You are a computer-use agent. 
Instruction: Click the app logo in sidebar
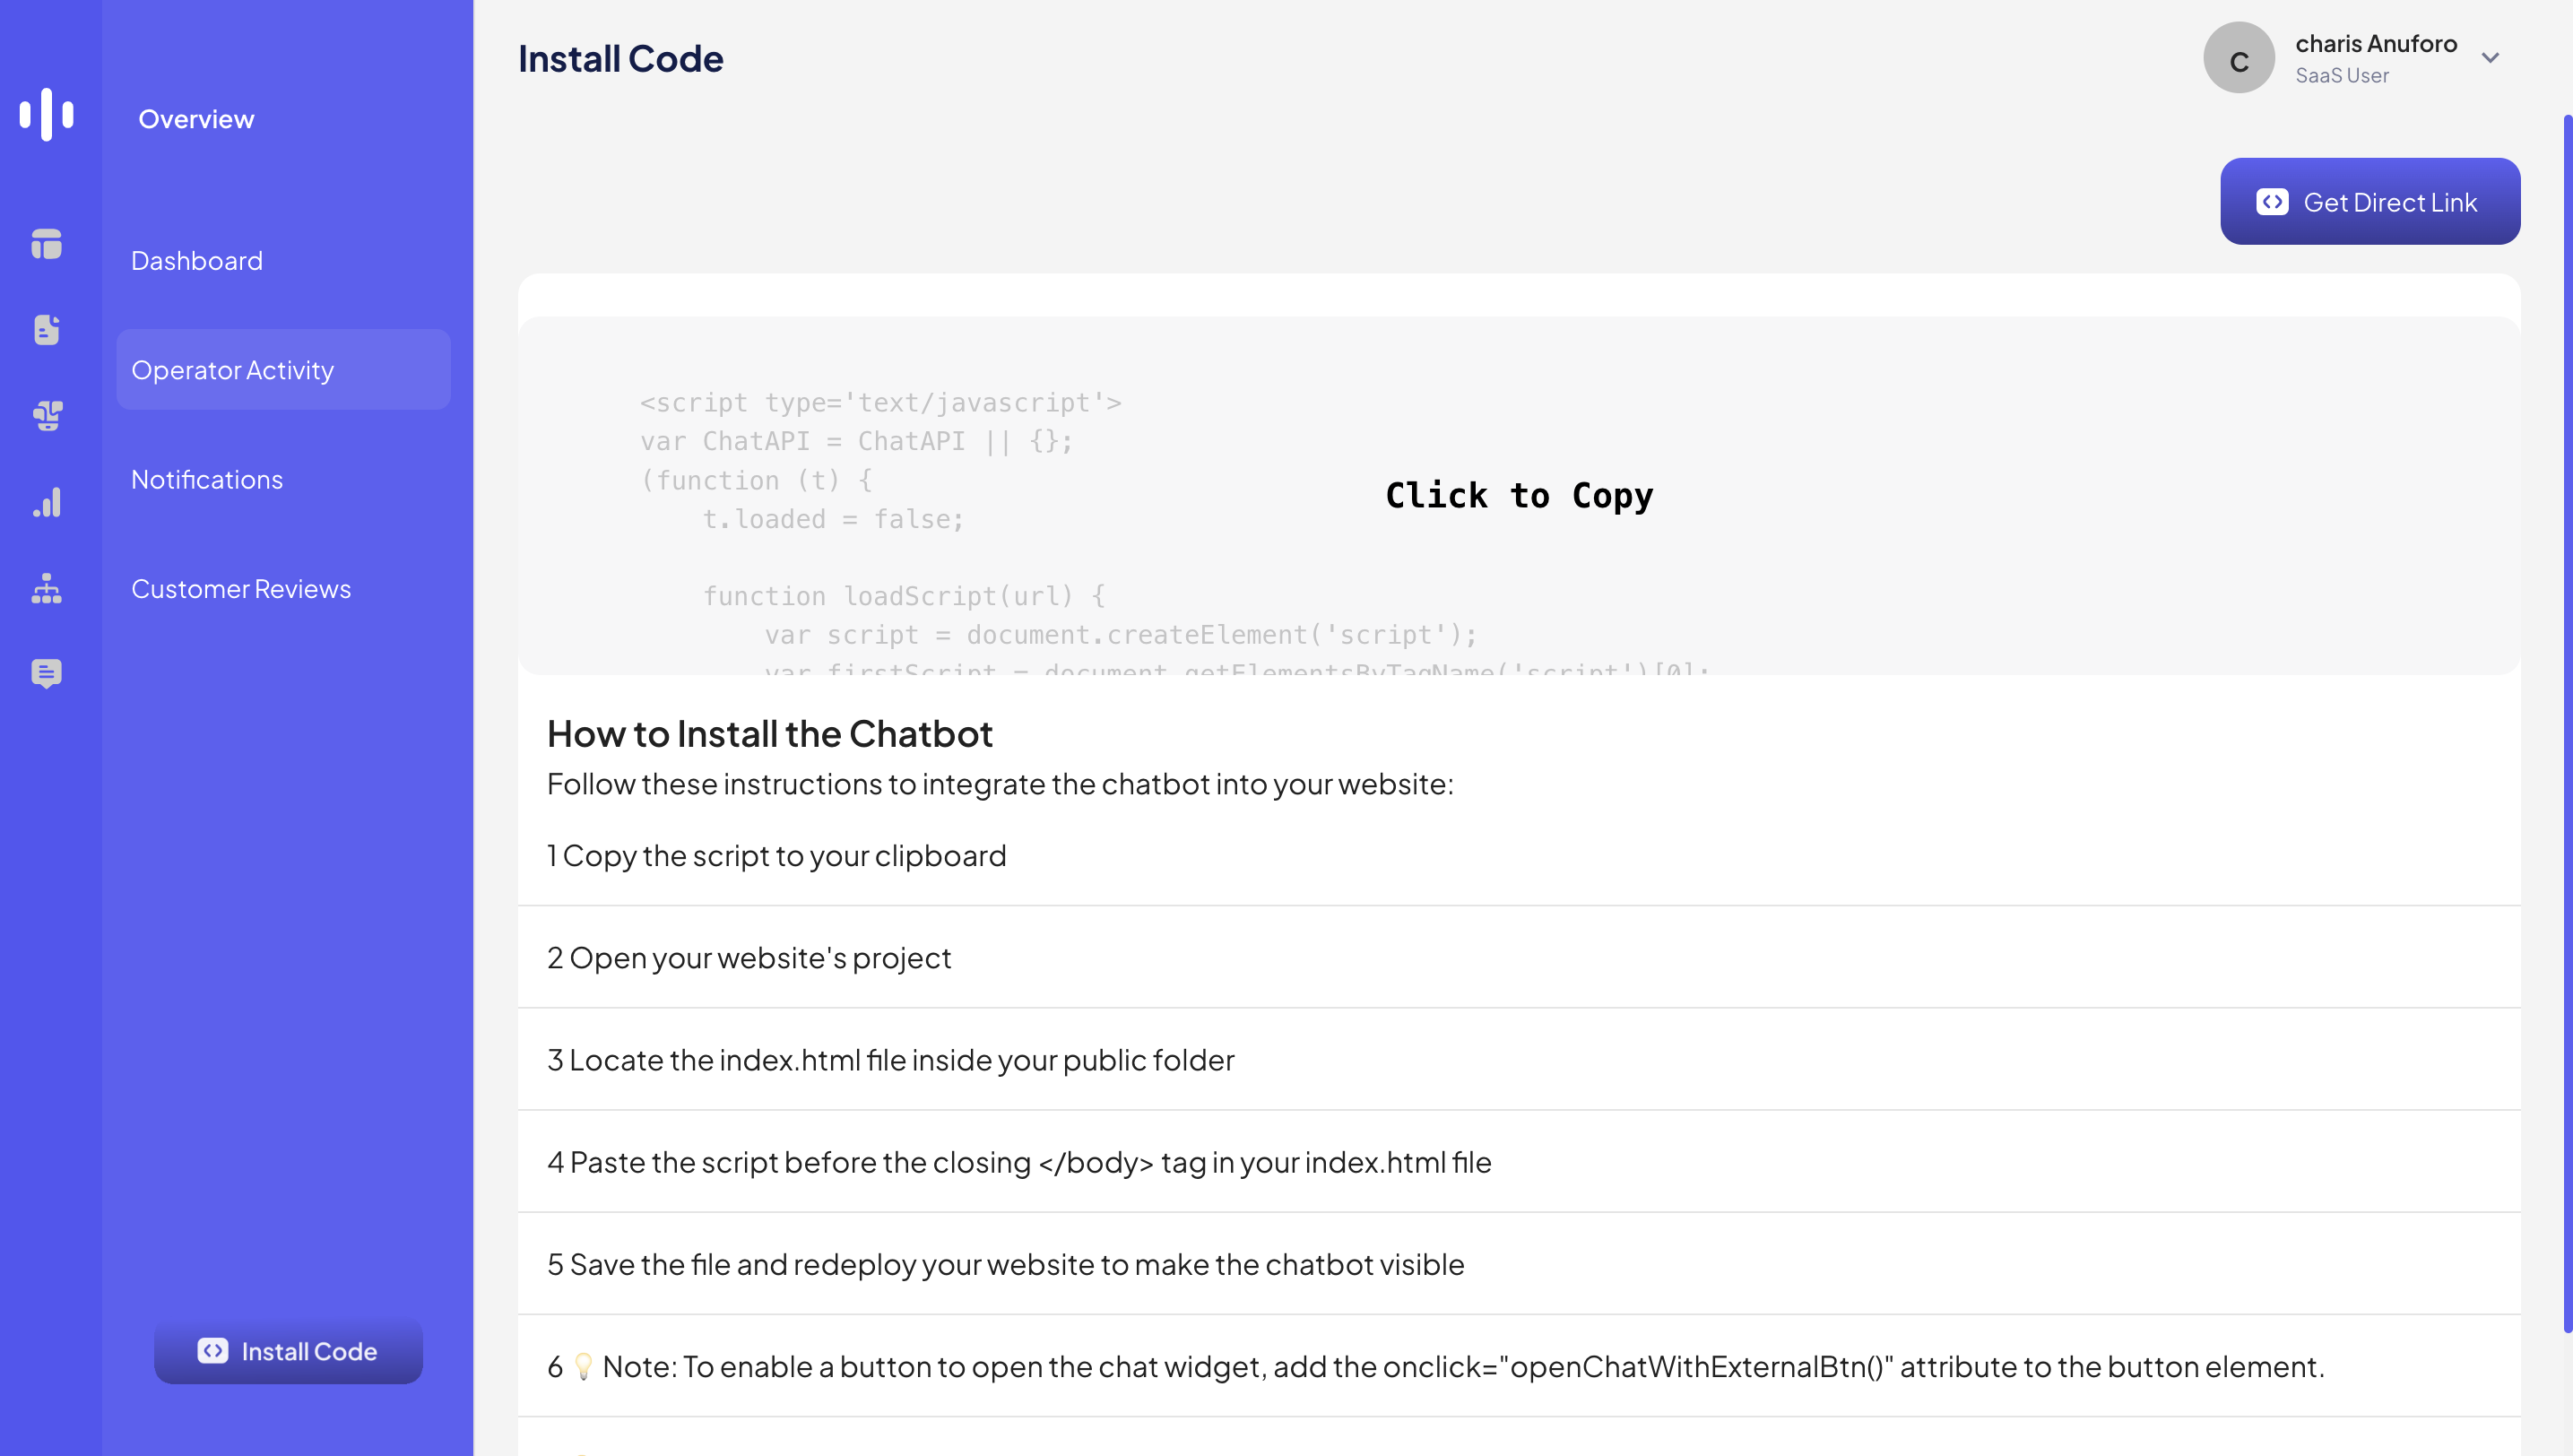point(47,114)
